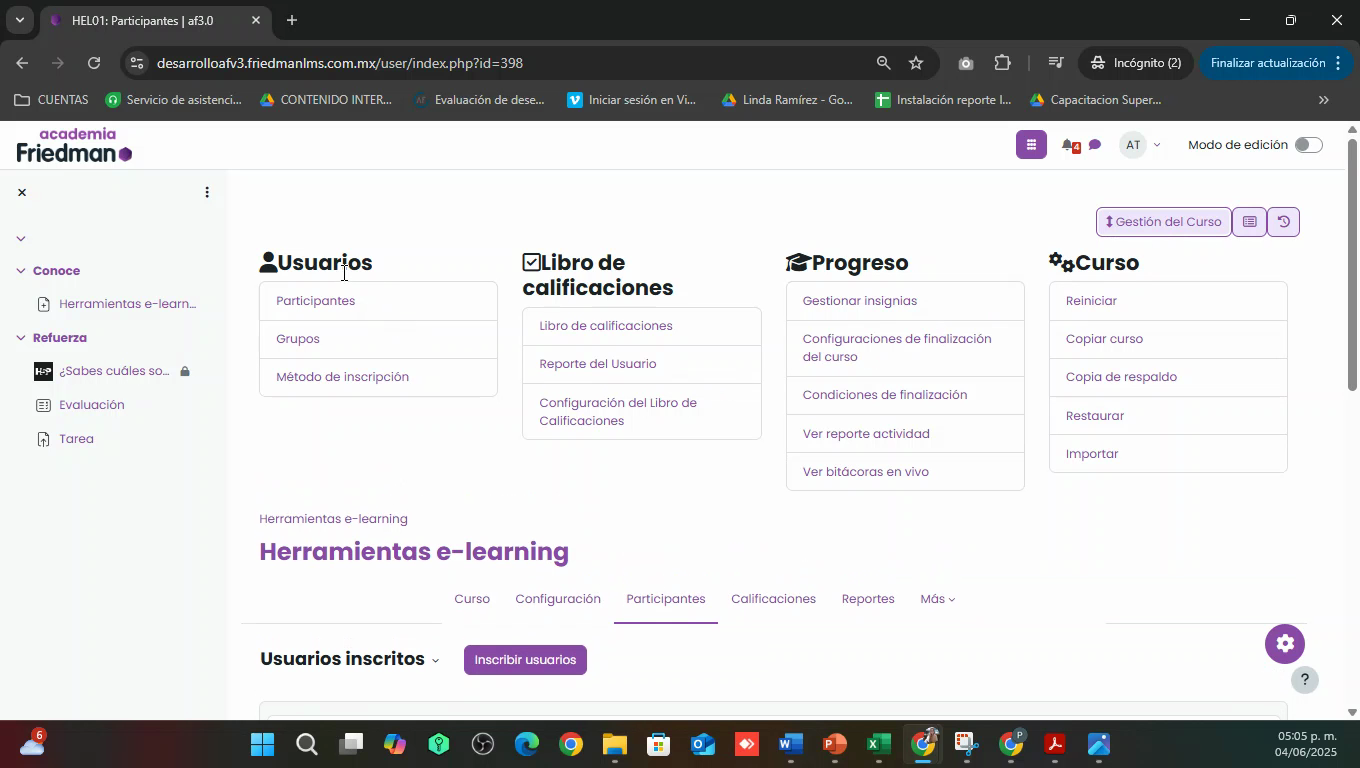
Task: Open Word from the taskbar
Action: point(790,744)
